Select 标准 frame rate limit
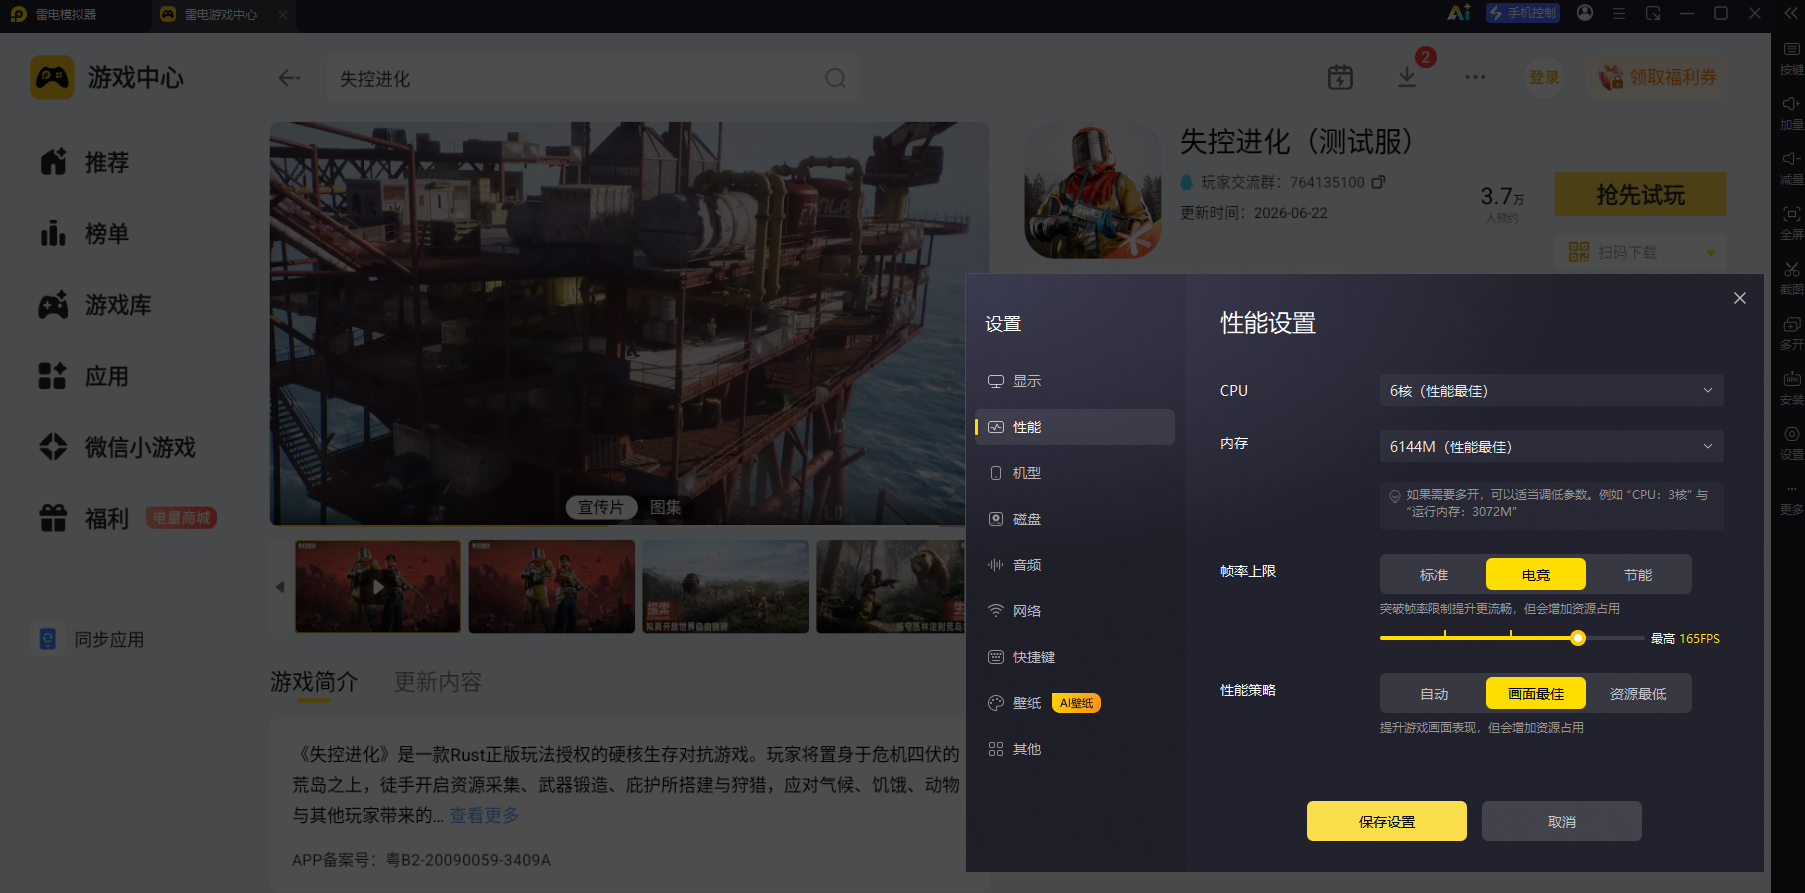This screenshot has width=1805, height=893. click(x=1434, y=574)
